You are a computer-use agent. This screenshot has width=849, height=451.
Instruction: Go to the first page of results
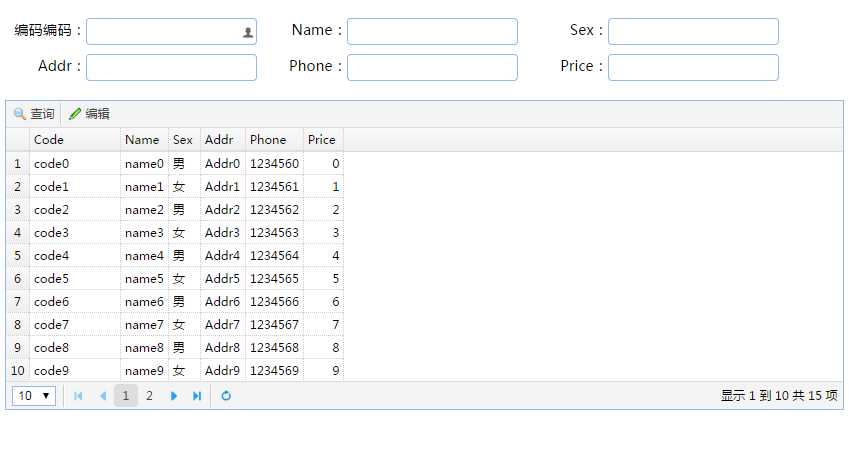click(79, 396)
